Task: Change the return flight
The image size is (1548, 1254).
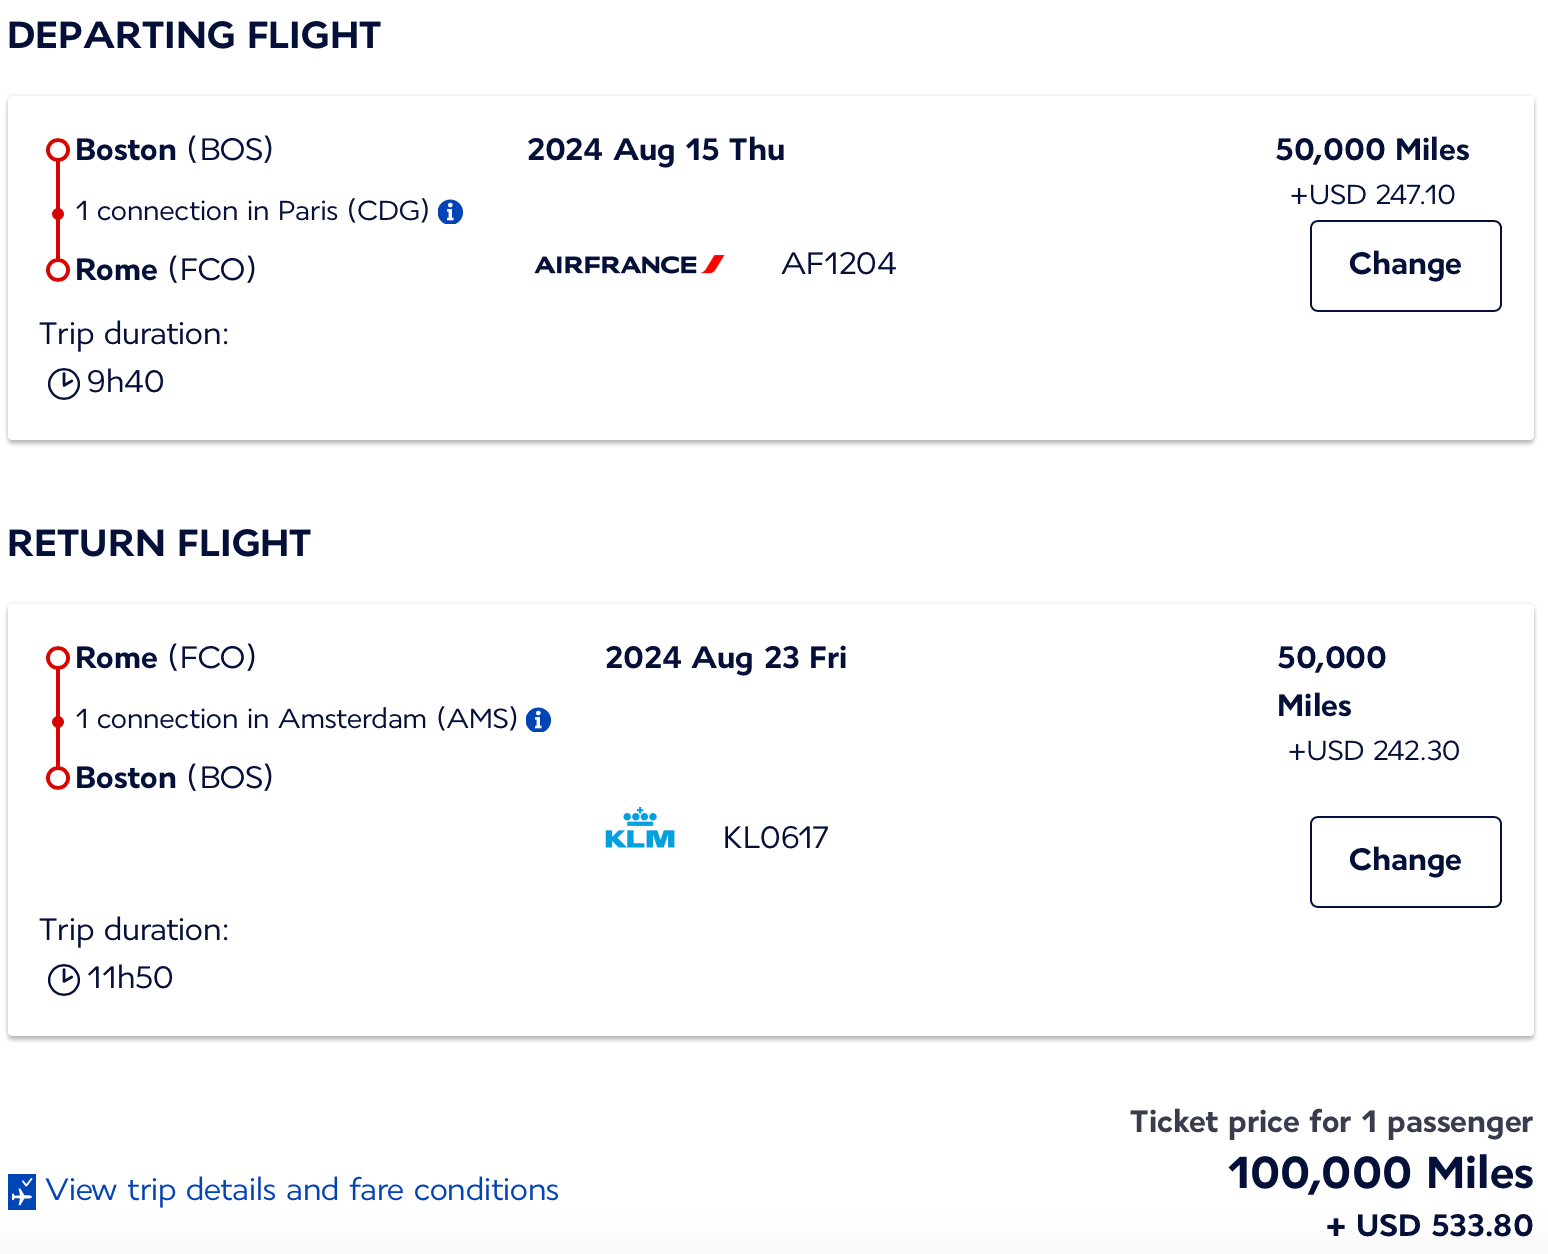Action: coord(1405,861)
